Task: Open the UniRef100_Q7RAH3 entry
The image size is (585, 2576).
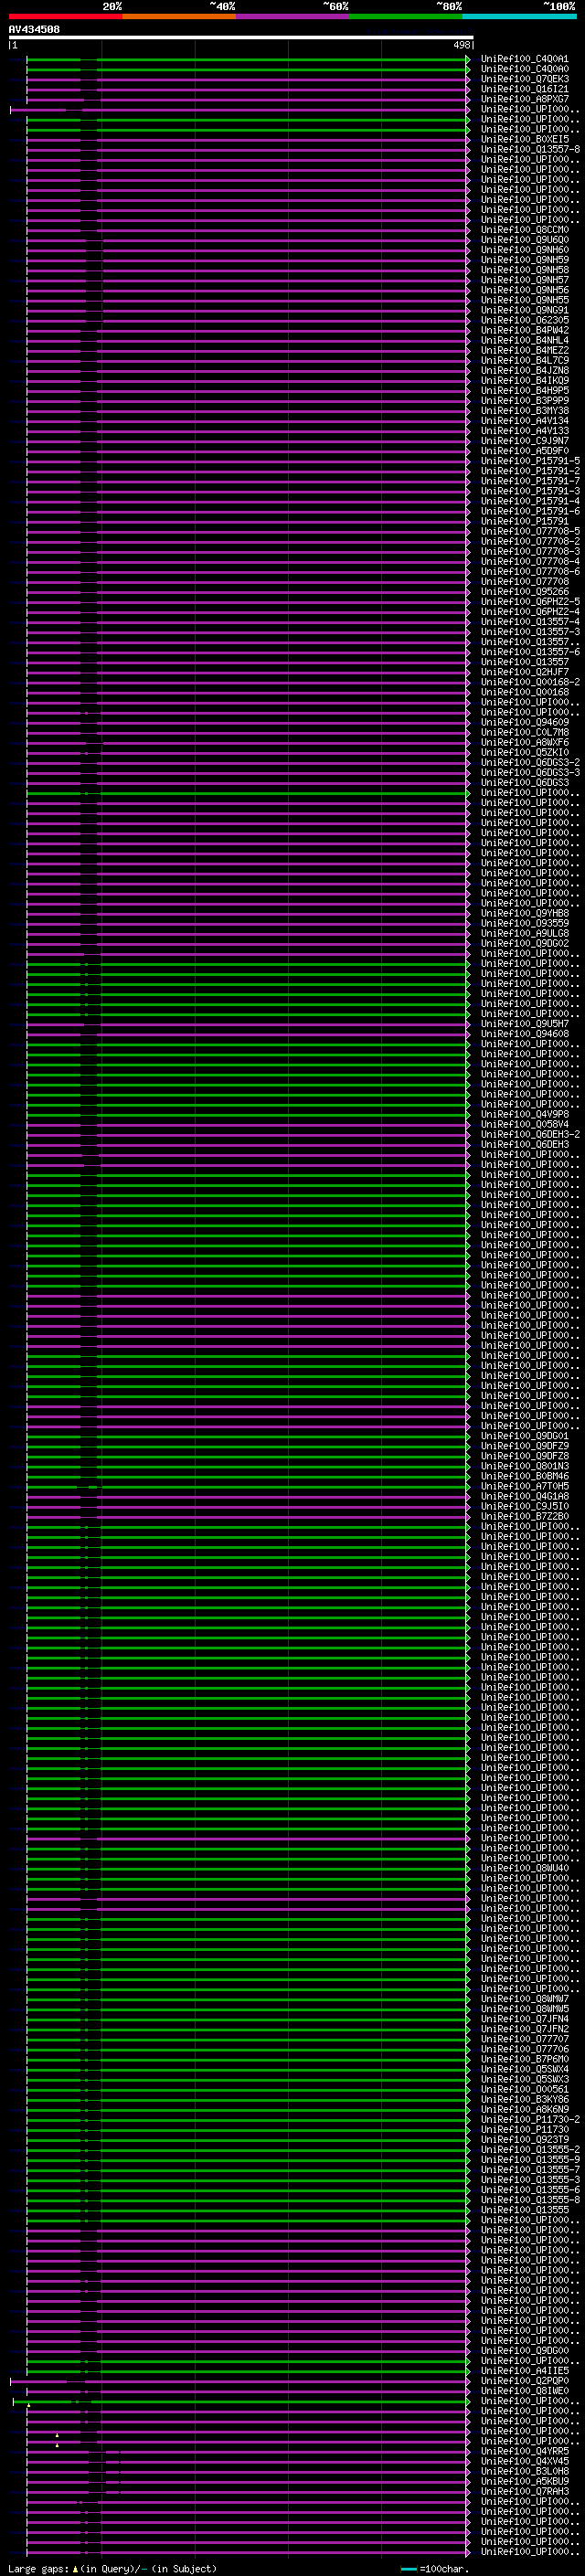Action: [525, 2491]
